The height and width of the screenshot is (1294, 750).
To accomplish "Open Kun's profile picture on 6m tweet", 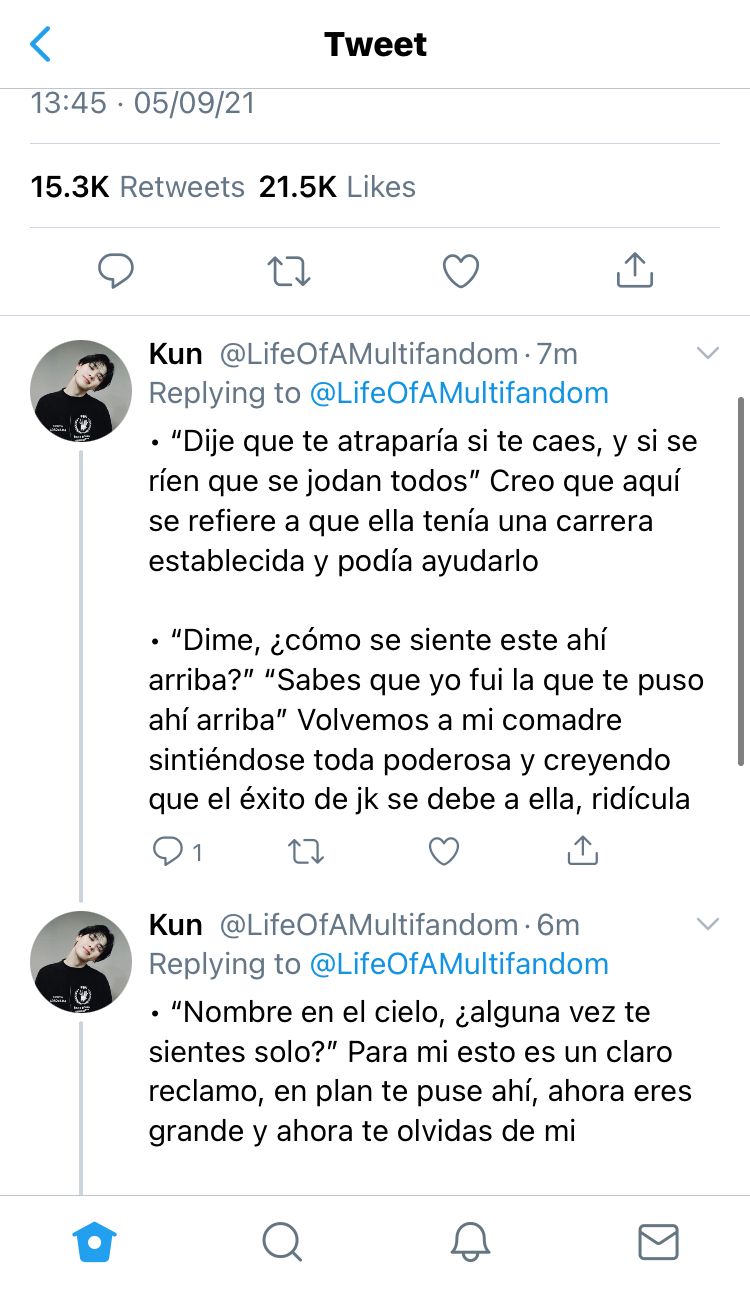I will coord(81,962).
